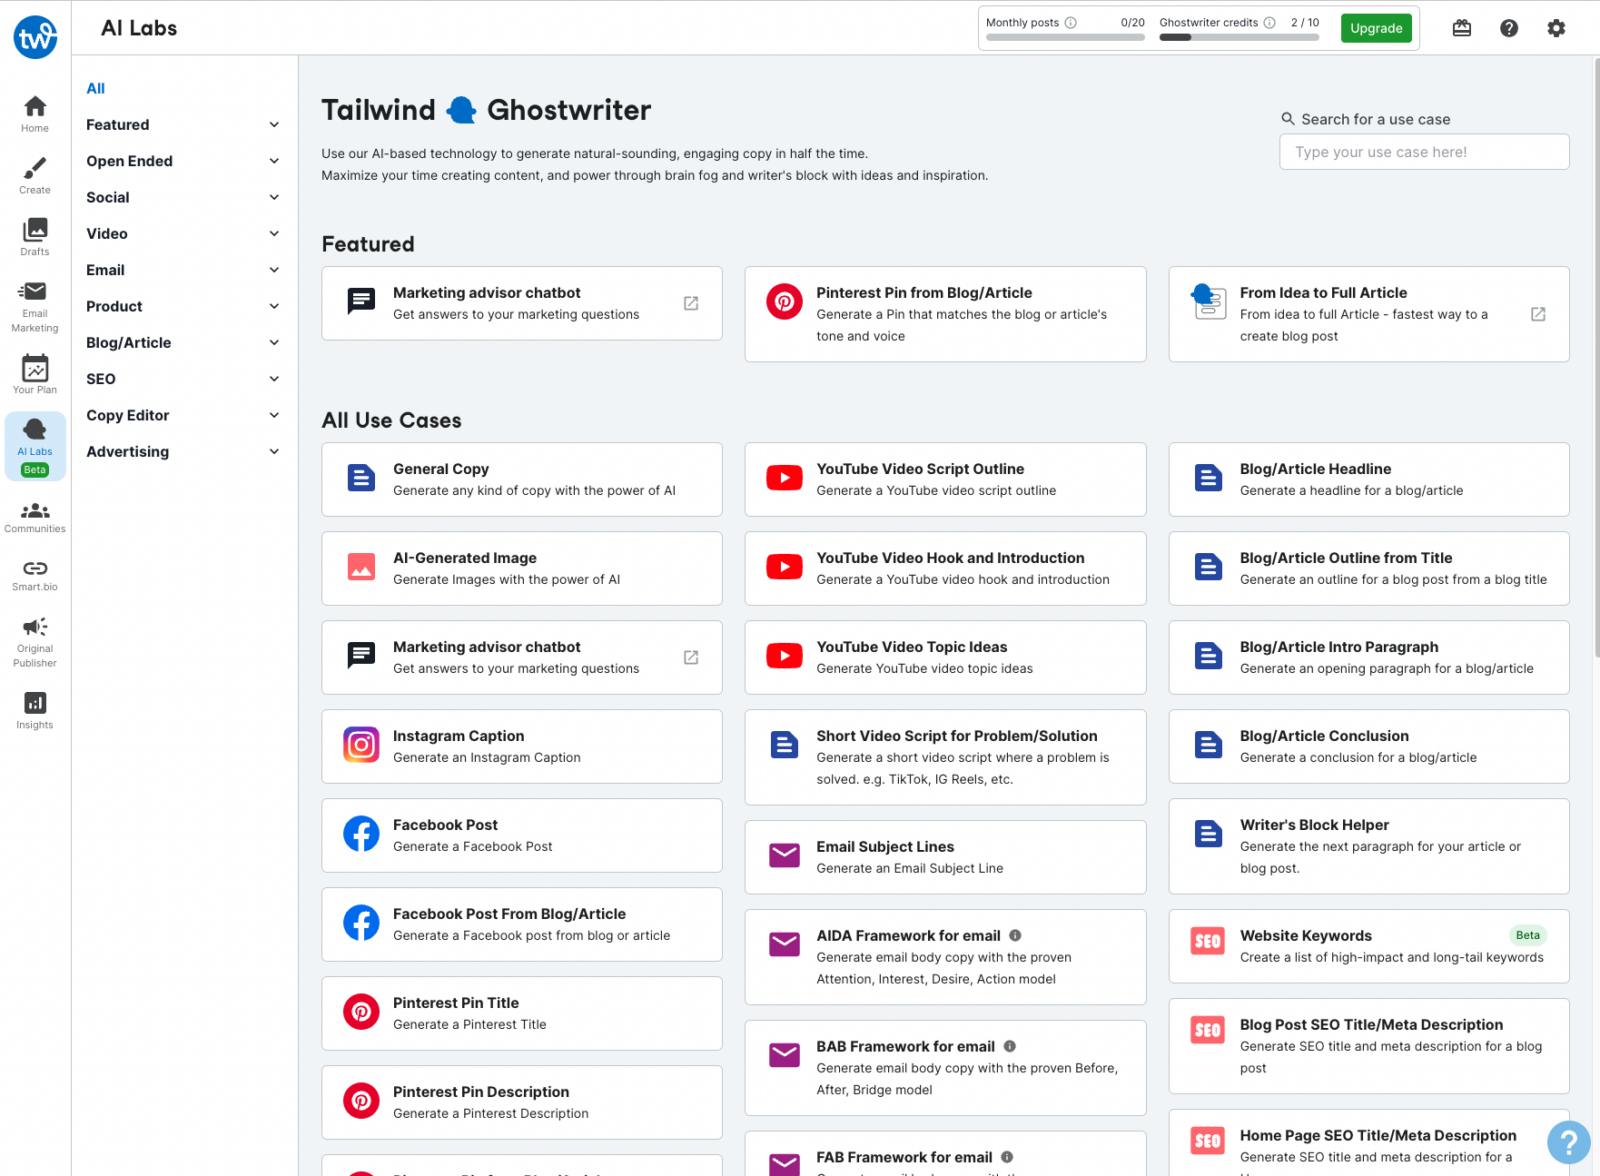Image resolution: width=1600 pixels, height=1176 pixels.
Task: Click the Monthly posts progress bar
Action: click(1065, 38)
